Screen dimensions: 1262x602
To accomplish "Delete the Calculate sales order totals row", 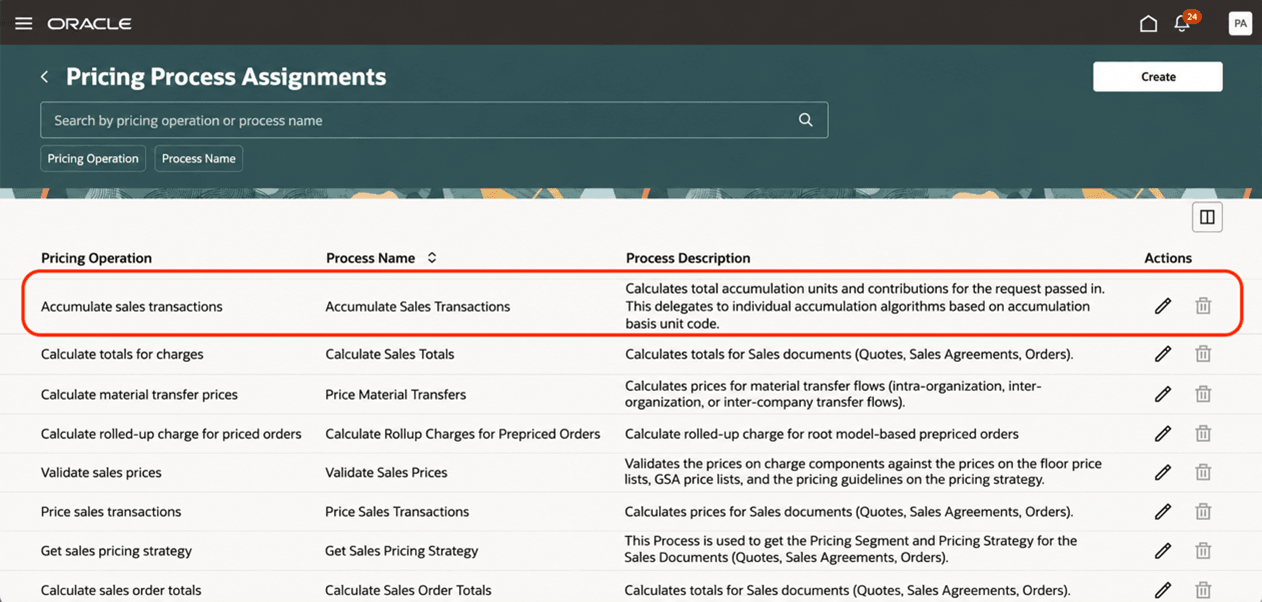I will click(1203, 590).
